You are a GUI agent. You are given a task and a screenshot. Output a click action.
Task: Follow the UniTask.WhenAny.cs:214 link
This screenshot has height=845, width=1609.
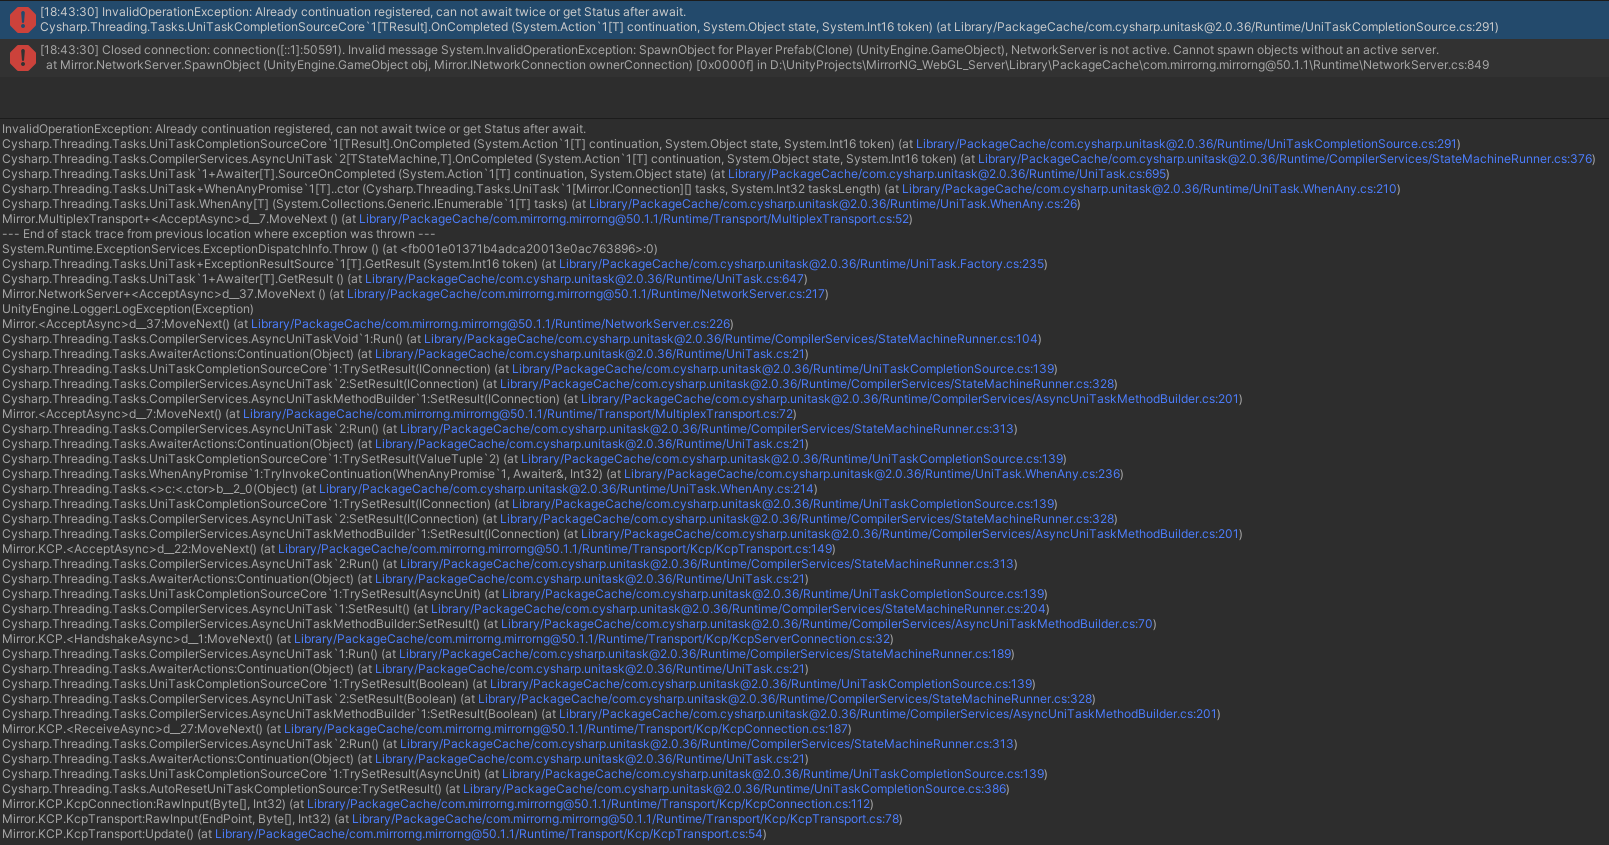pyautogui.click(x=567, y=489)
